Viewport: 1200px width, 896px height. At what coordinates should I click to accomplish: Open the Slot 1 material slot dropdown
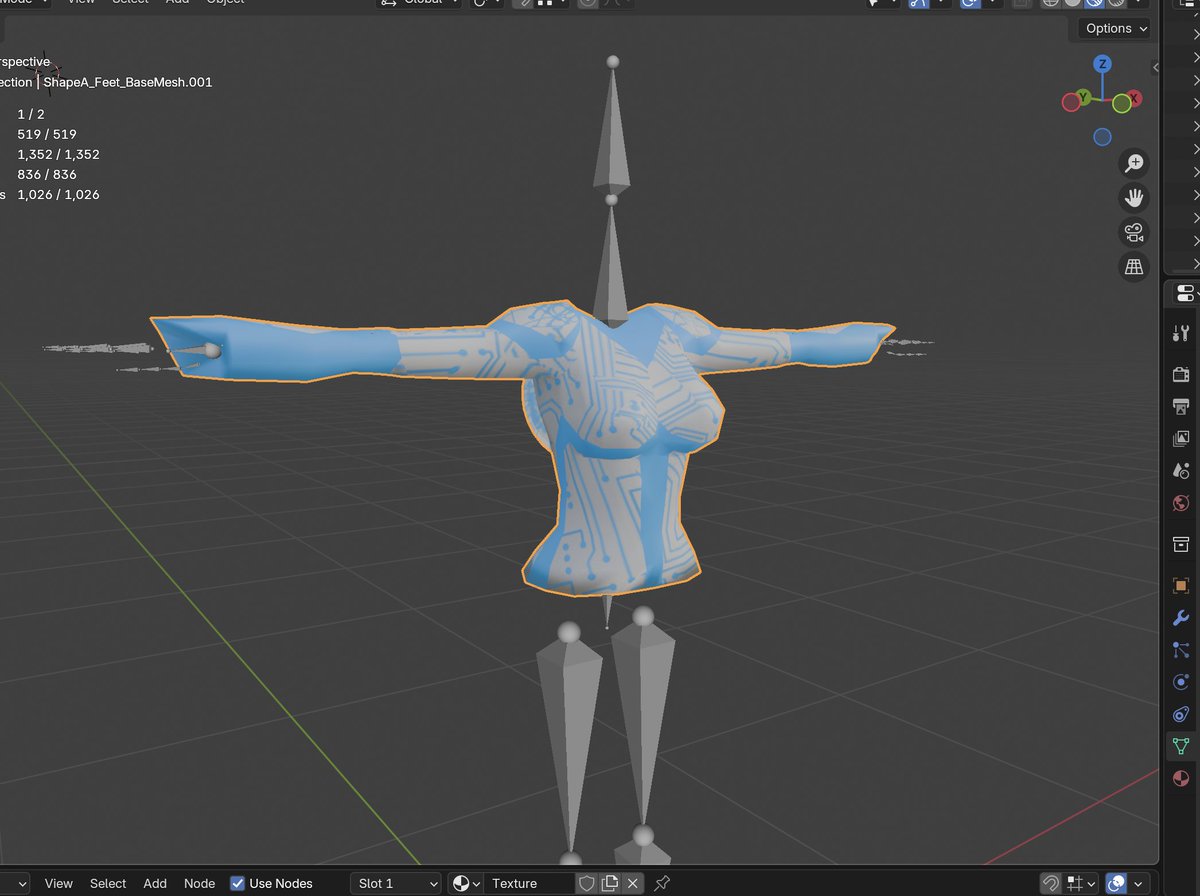coord(396,883)
